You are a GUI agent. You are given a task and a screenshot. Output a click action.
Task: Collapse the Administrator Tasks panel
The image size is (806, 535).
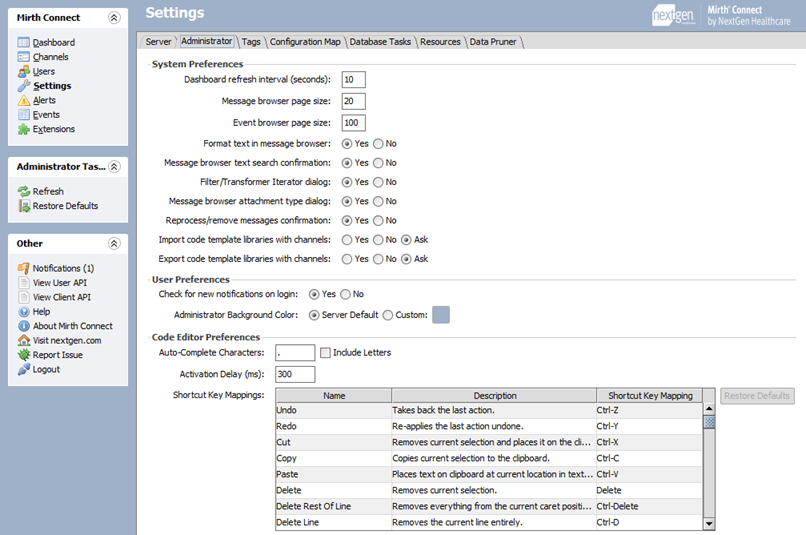point(114,167)
